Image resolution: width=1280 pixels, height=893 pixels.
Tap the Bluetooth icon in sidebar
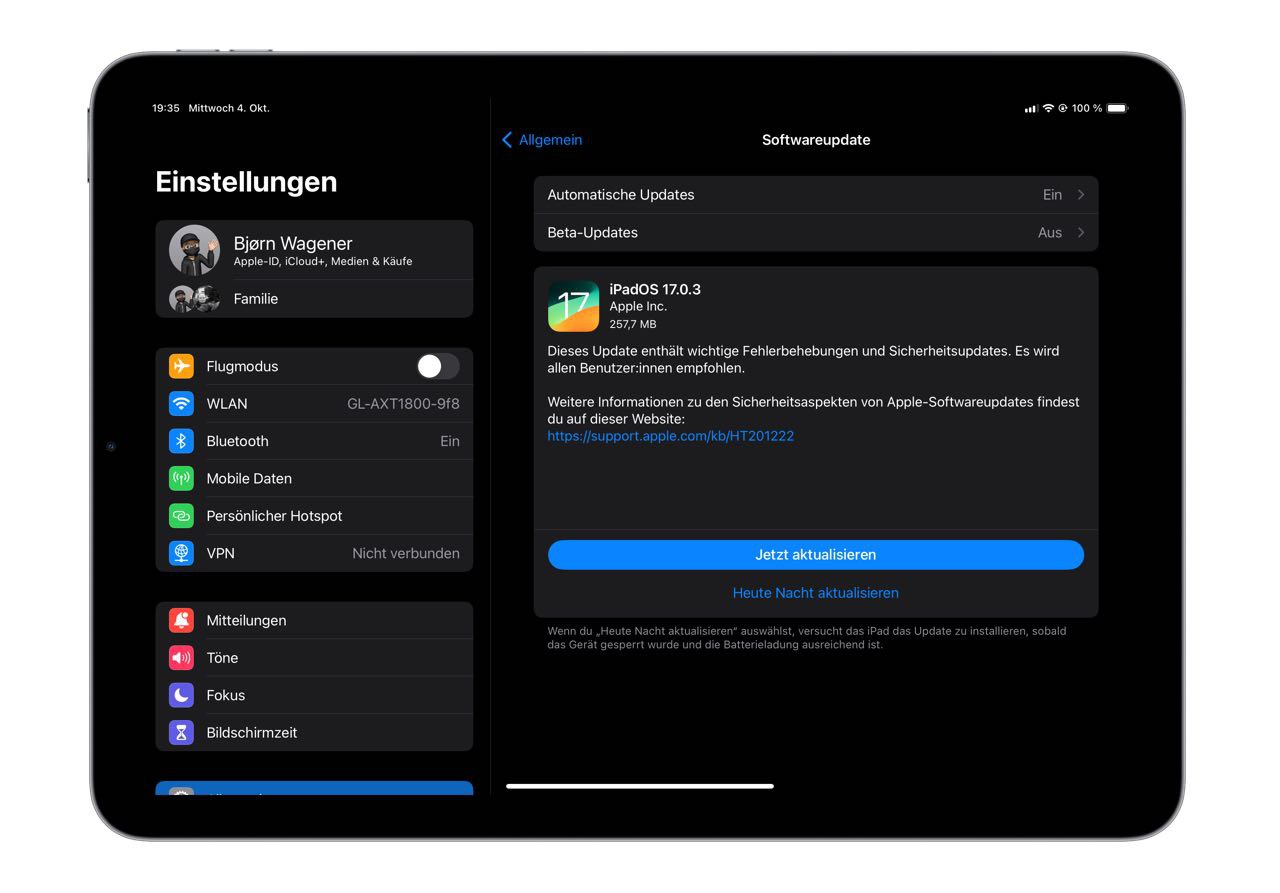click(x=181, y=441)
